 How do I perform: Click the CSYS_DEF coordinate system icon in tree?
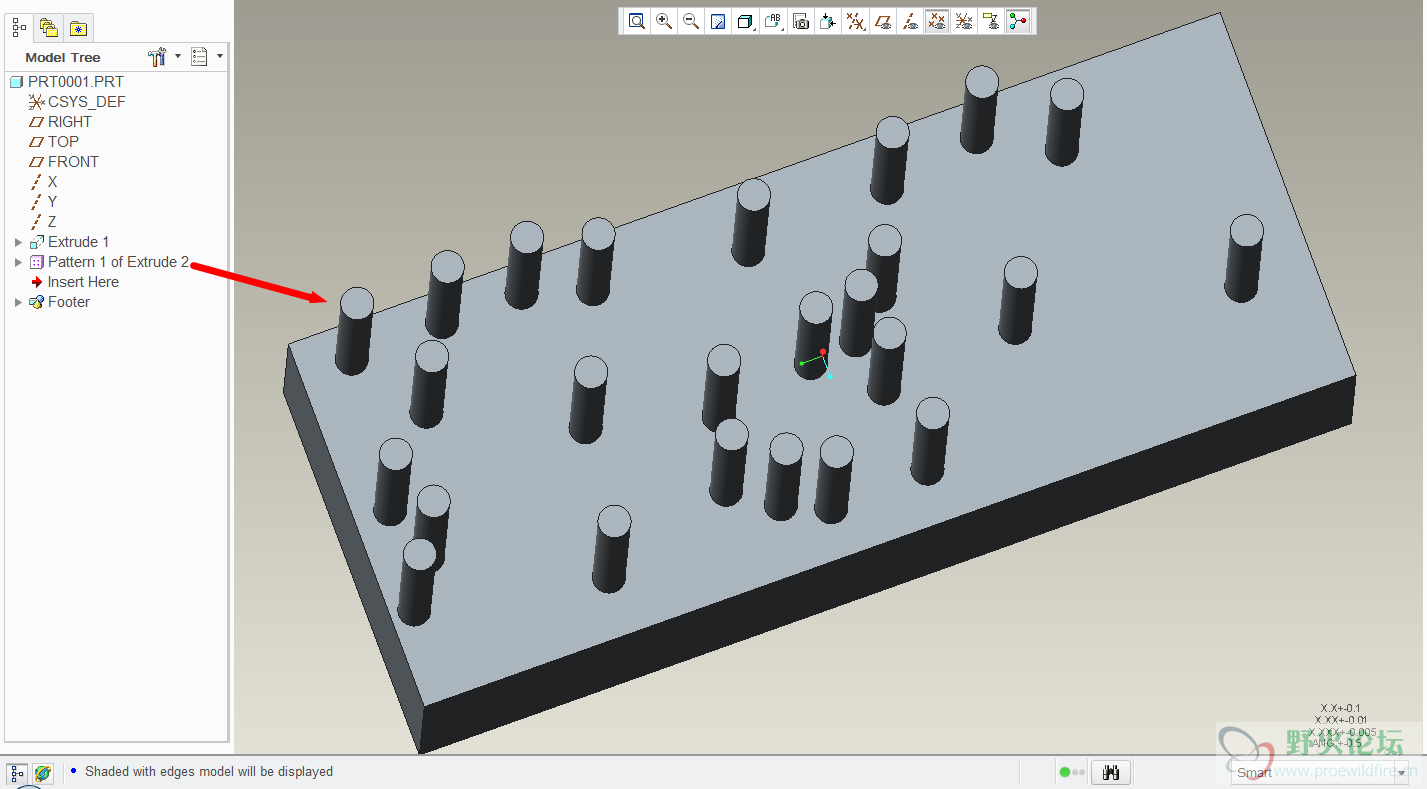point(37,102)
